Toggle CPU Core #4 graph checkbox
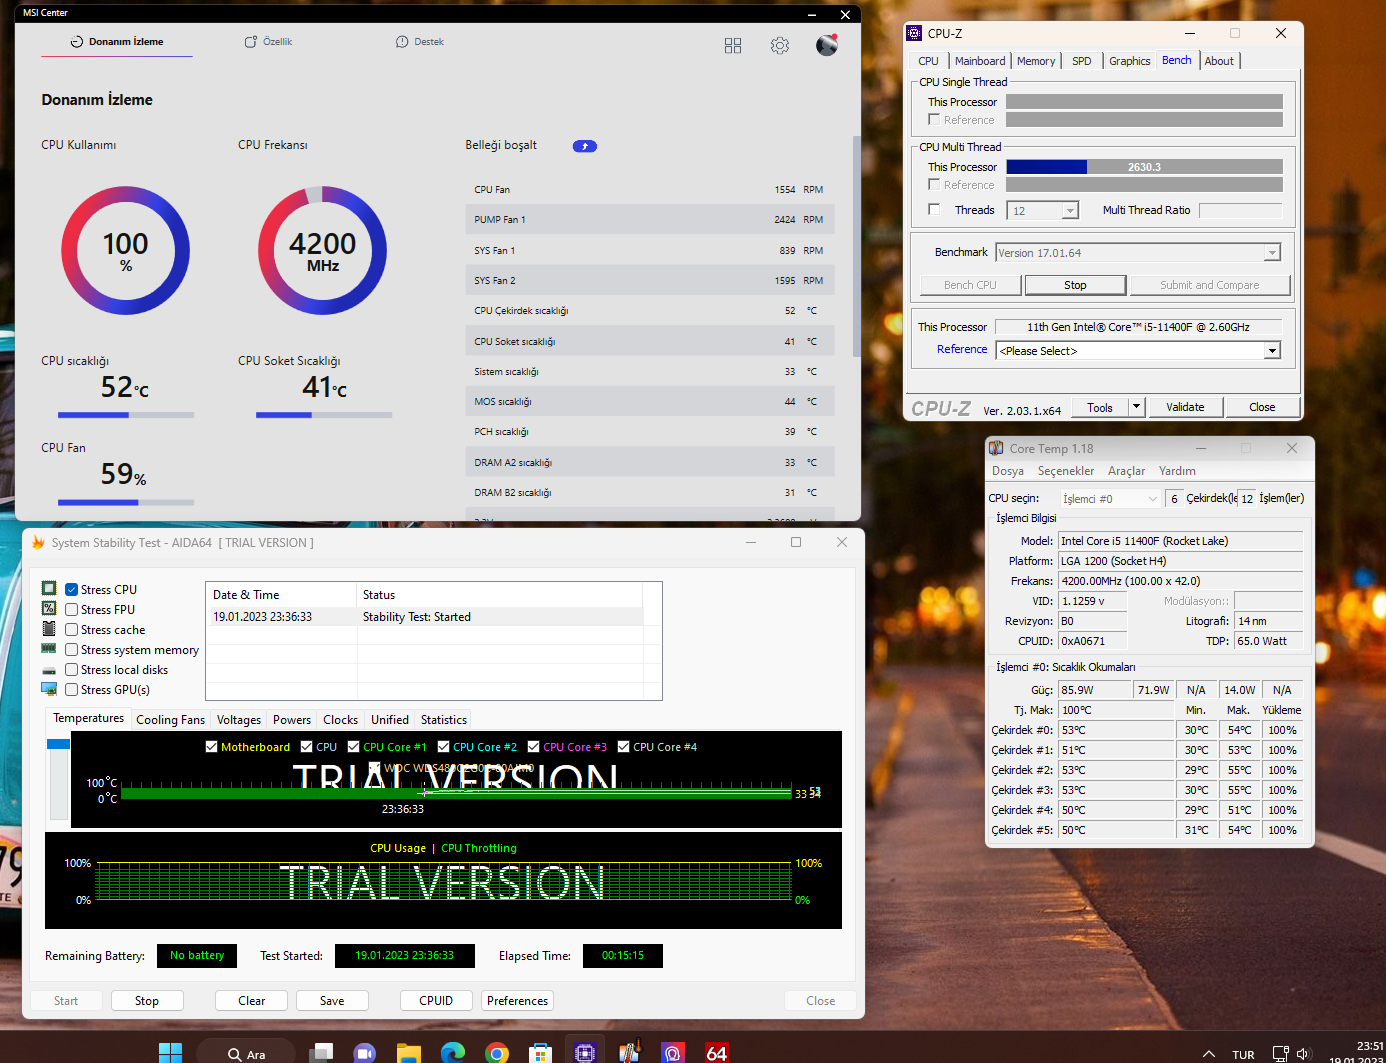The image size is (1386, 1063). tap(624, 747)
